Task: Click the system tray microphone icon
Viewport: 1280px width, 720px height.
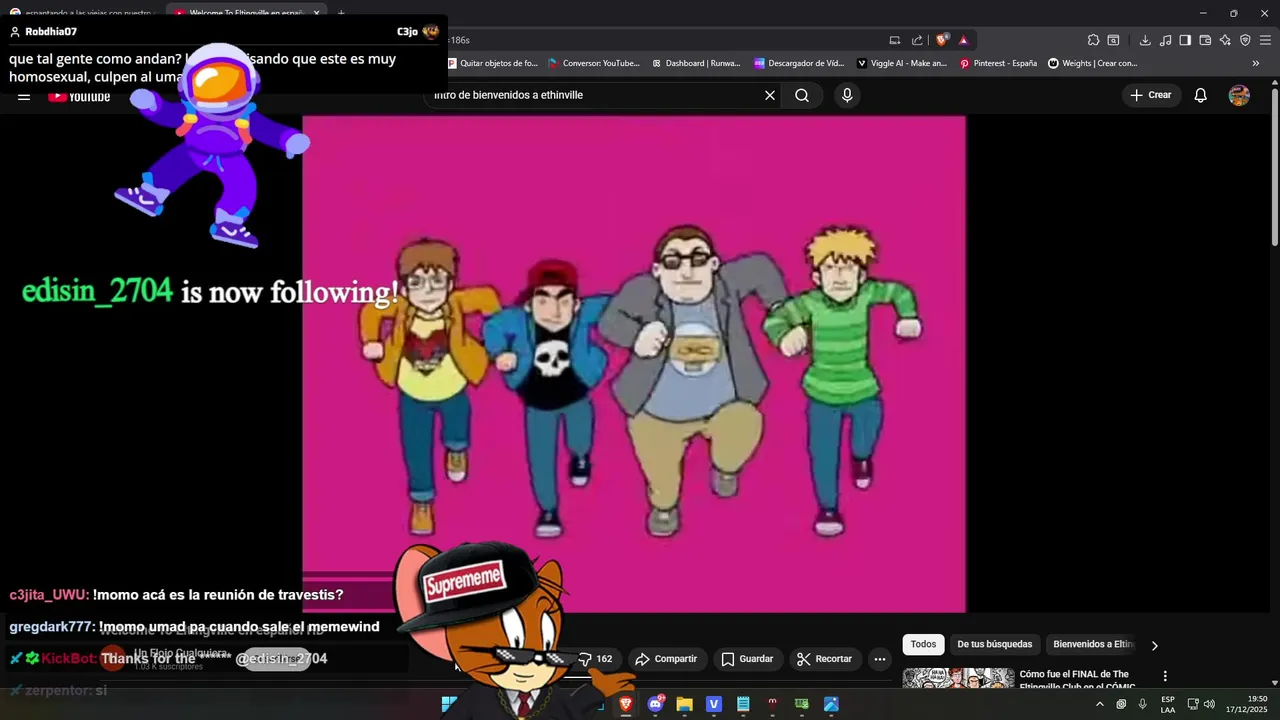Action: (x=1142, y=704)
